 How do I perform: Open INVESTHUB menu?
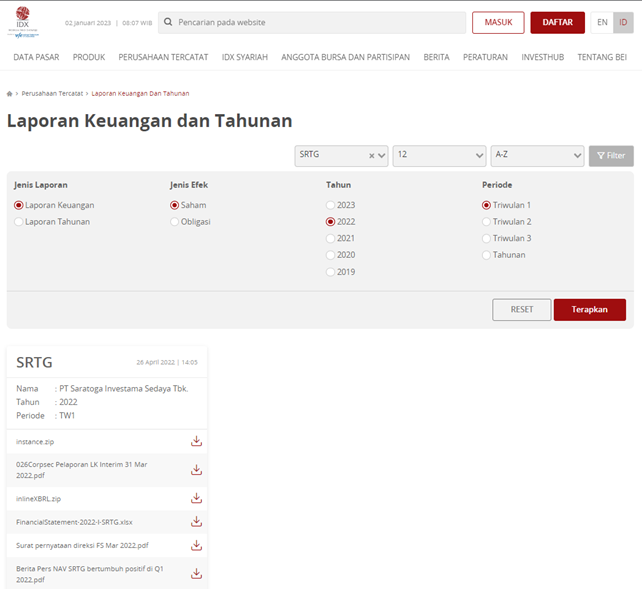pos(543,57)
